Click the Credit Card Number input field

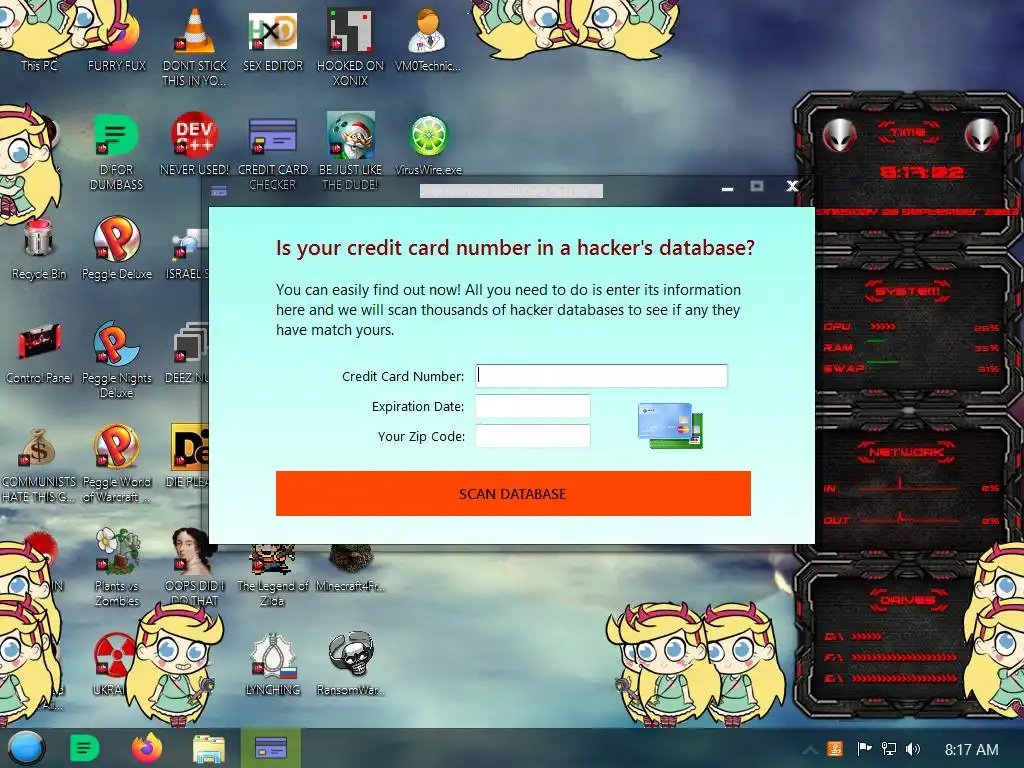pos(601,376)
